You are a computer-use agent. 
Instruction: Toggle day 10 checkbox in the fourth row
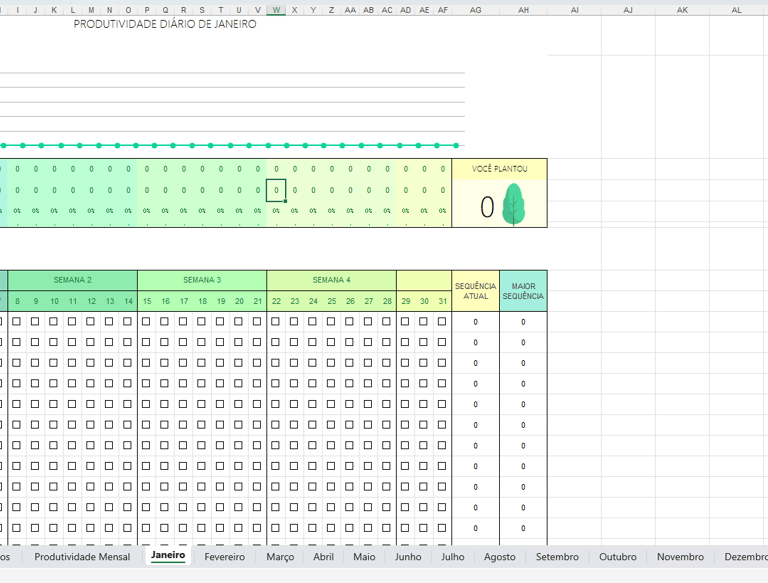click(x=53, y=383)
